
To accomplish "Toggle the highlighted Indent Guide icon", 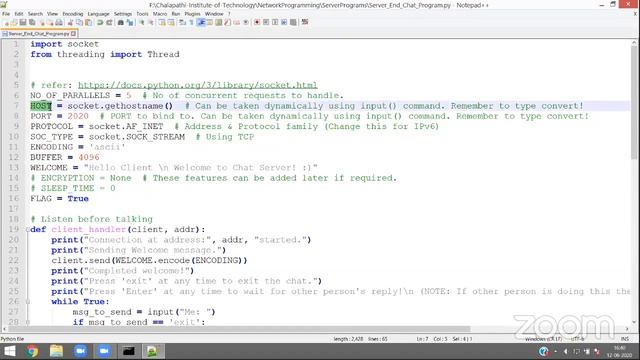I will (201, 22).
